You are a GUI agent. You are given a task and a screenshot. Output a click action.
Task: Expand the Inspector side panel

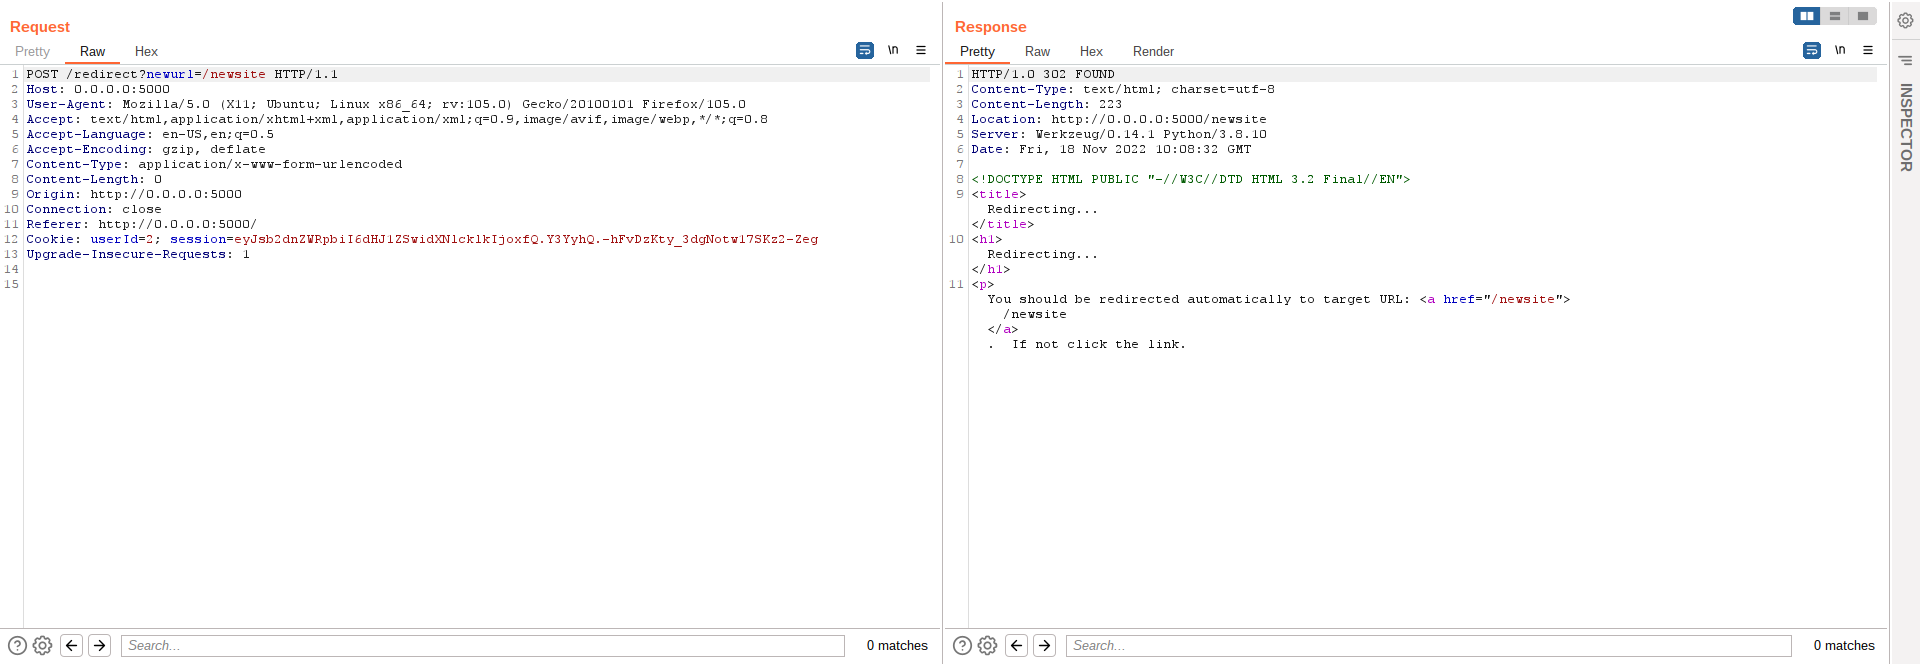[x=1905, y=127]
